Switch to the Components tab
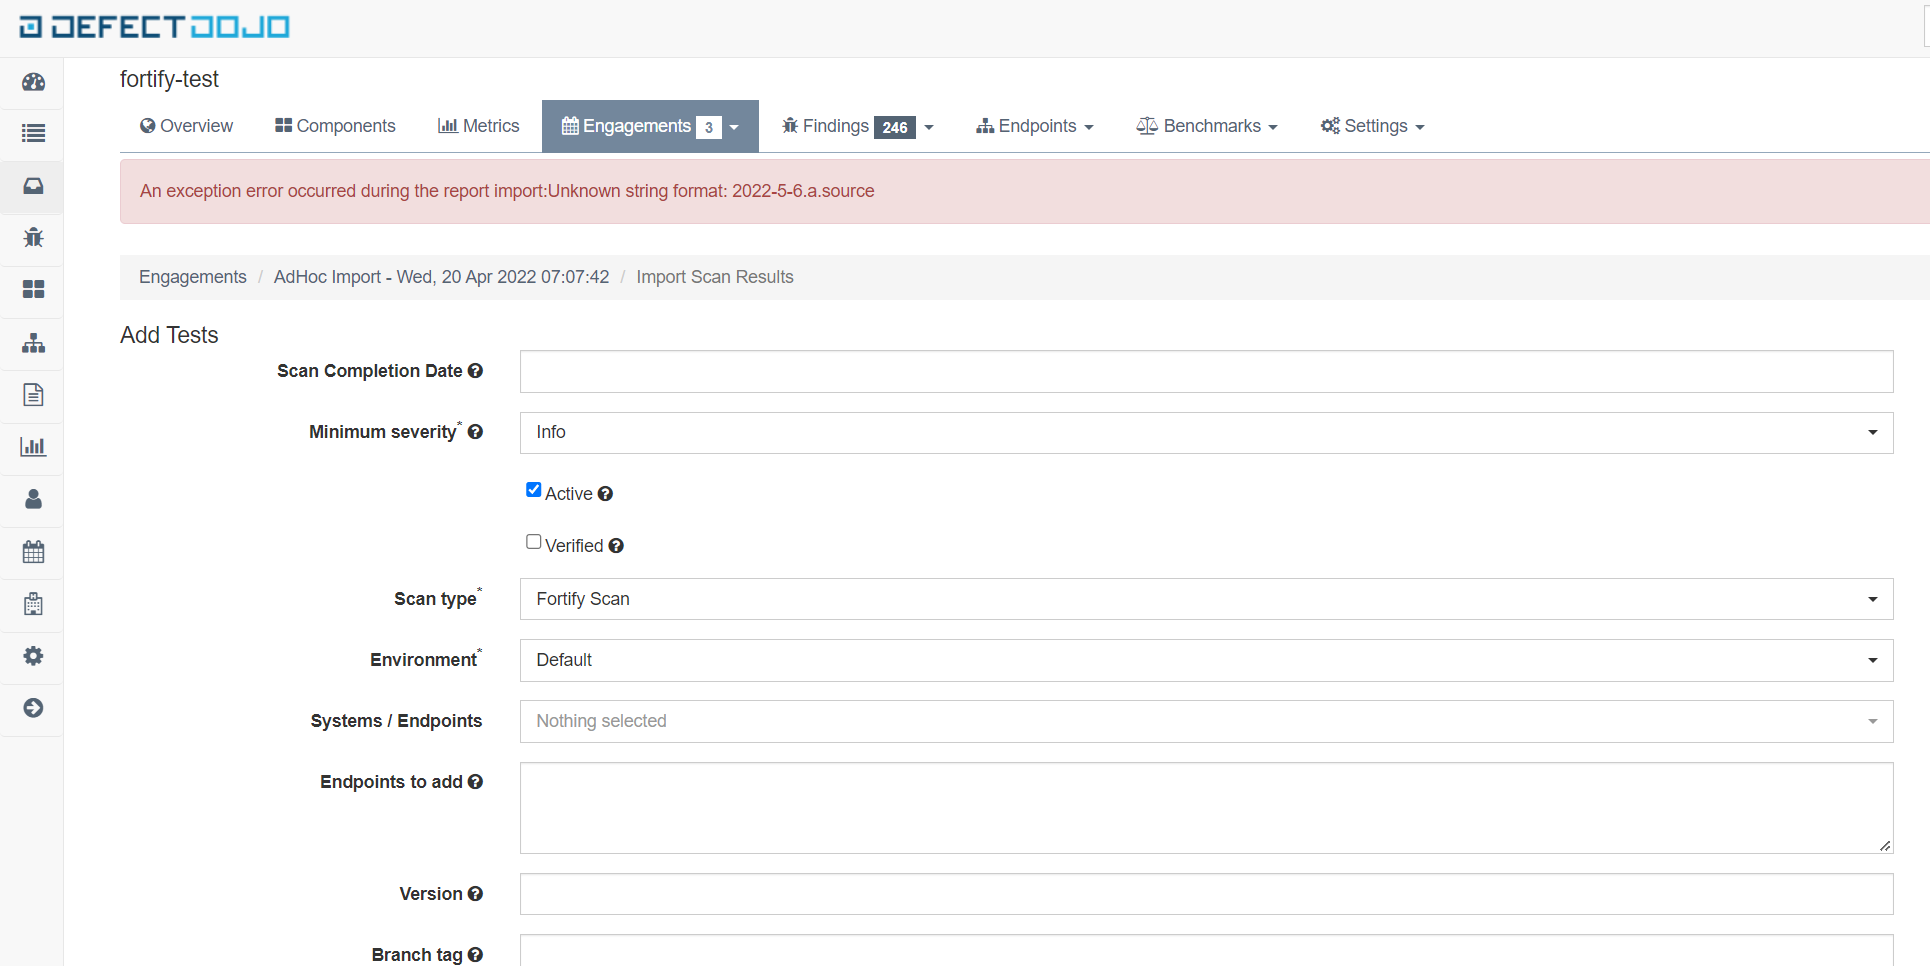 tap(334, 125)
